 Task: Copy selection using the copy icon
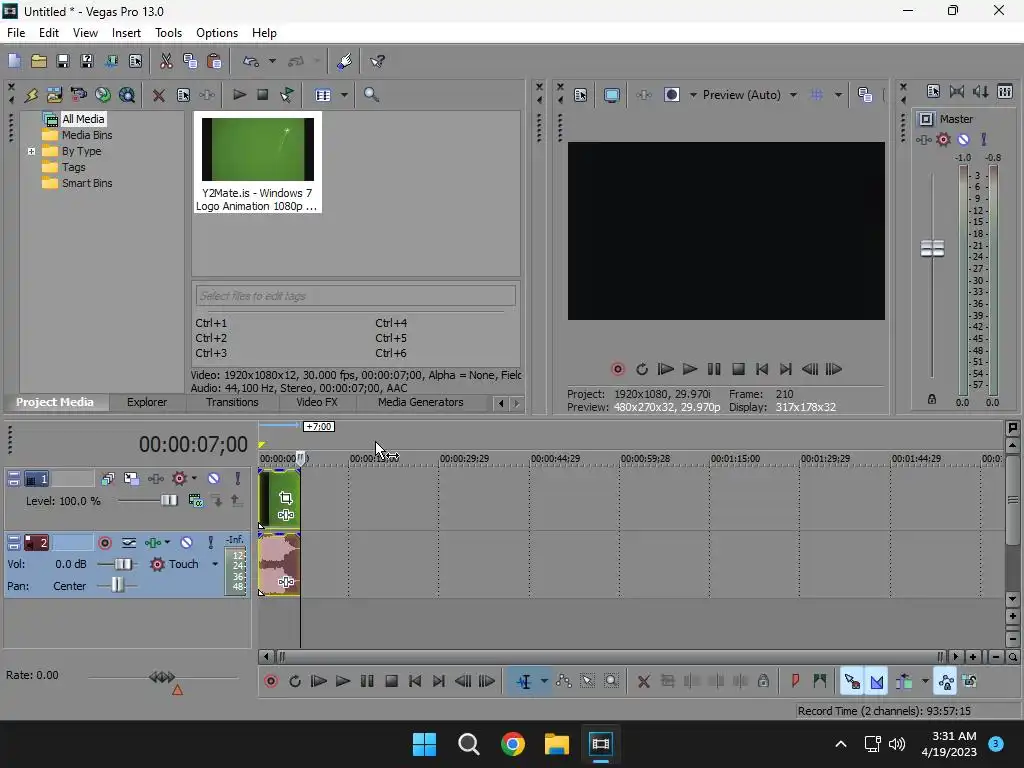[x=190, y=61]
